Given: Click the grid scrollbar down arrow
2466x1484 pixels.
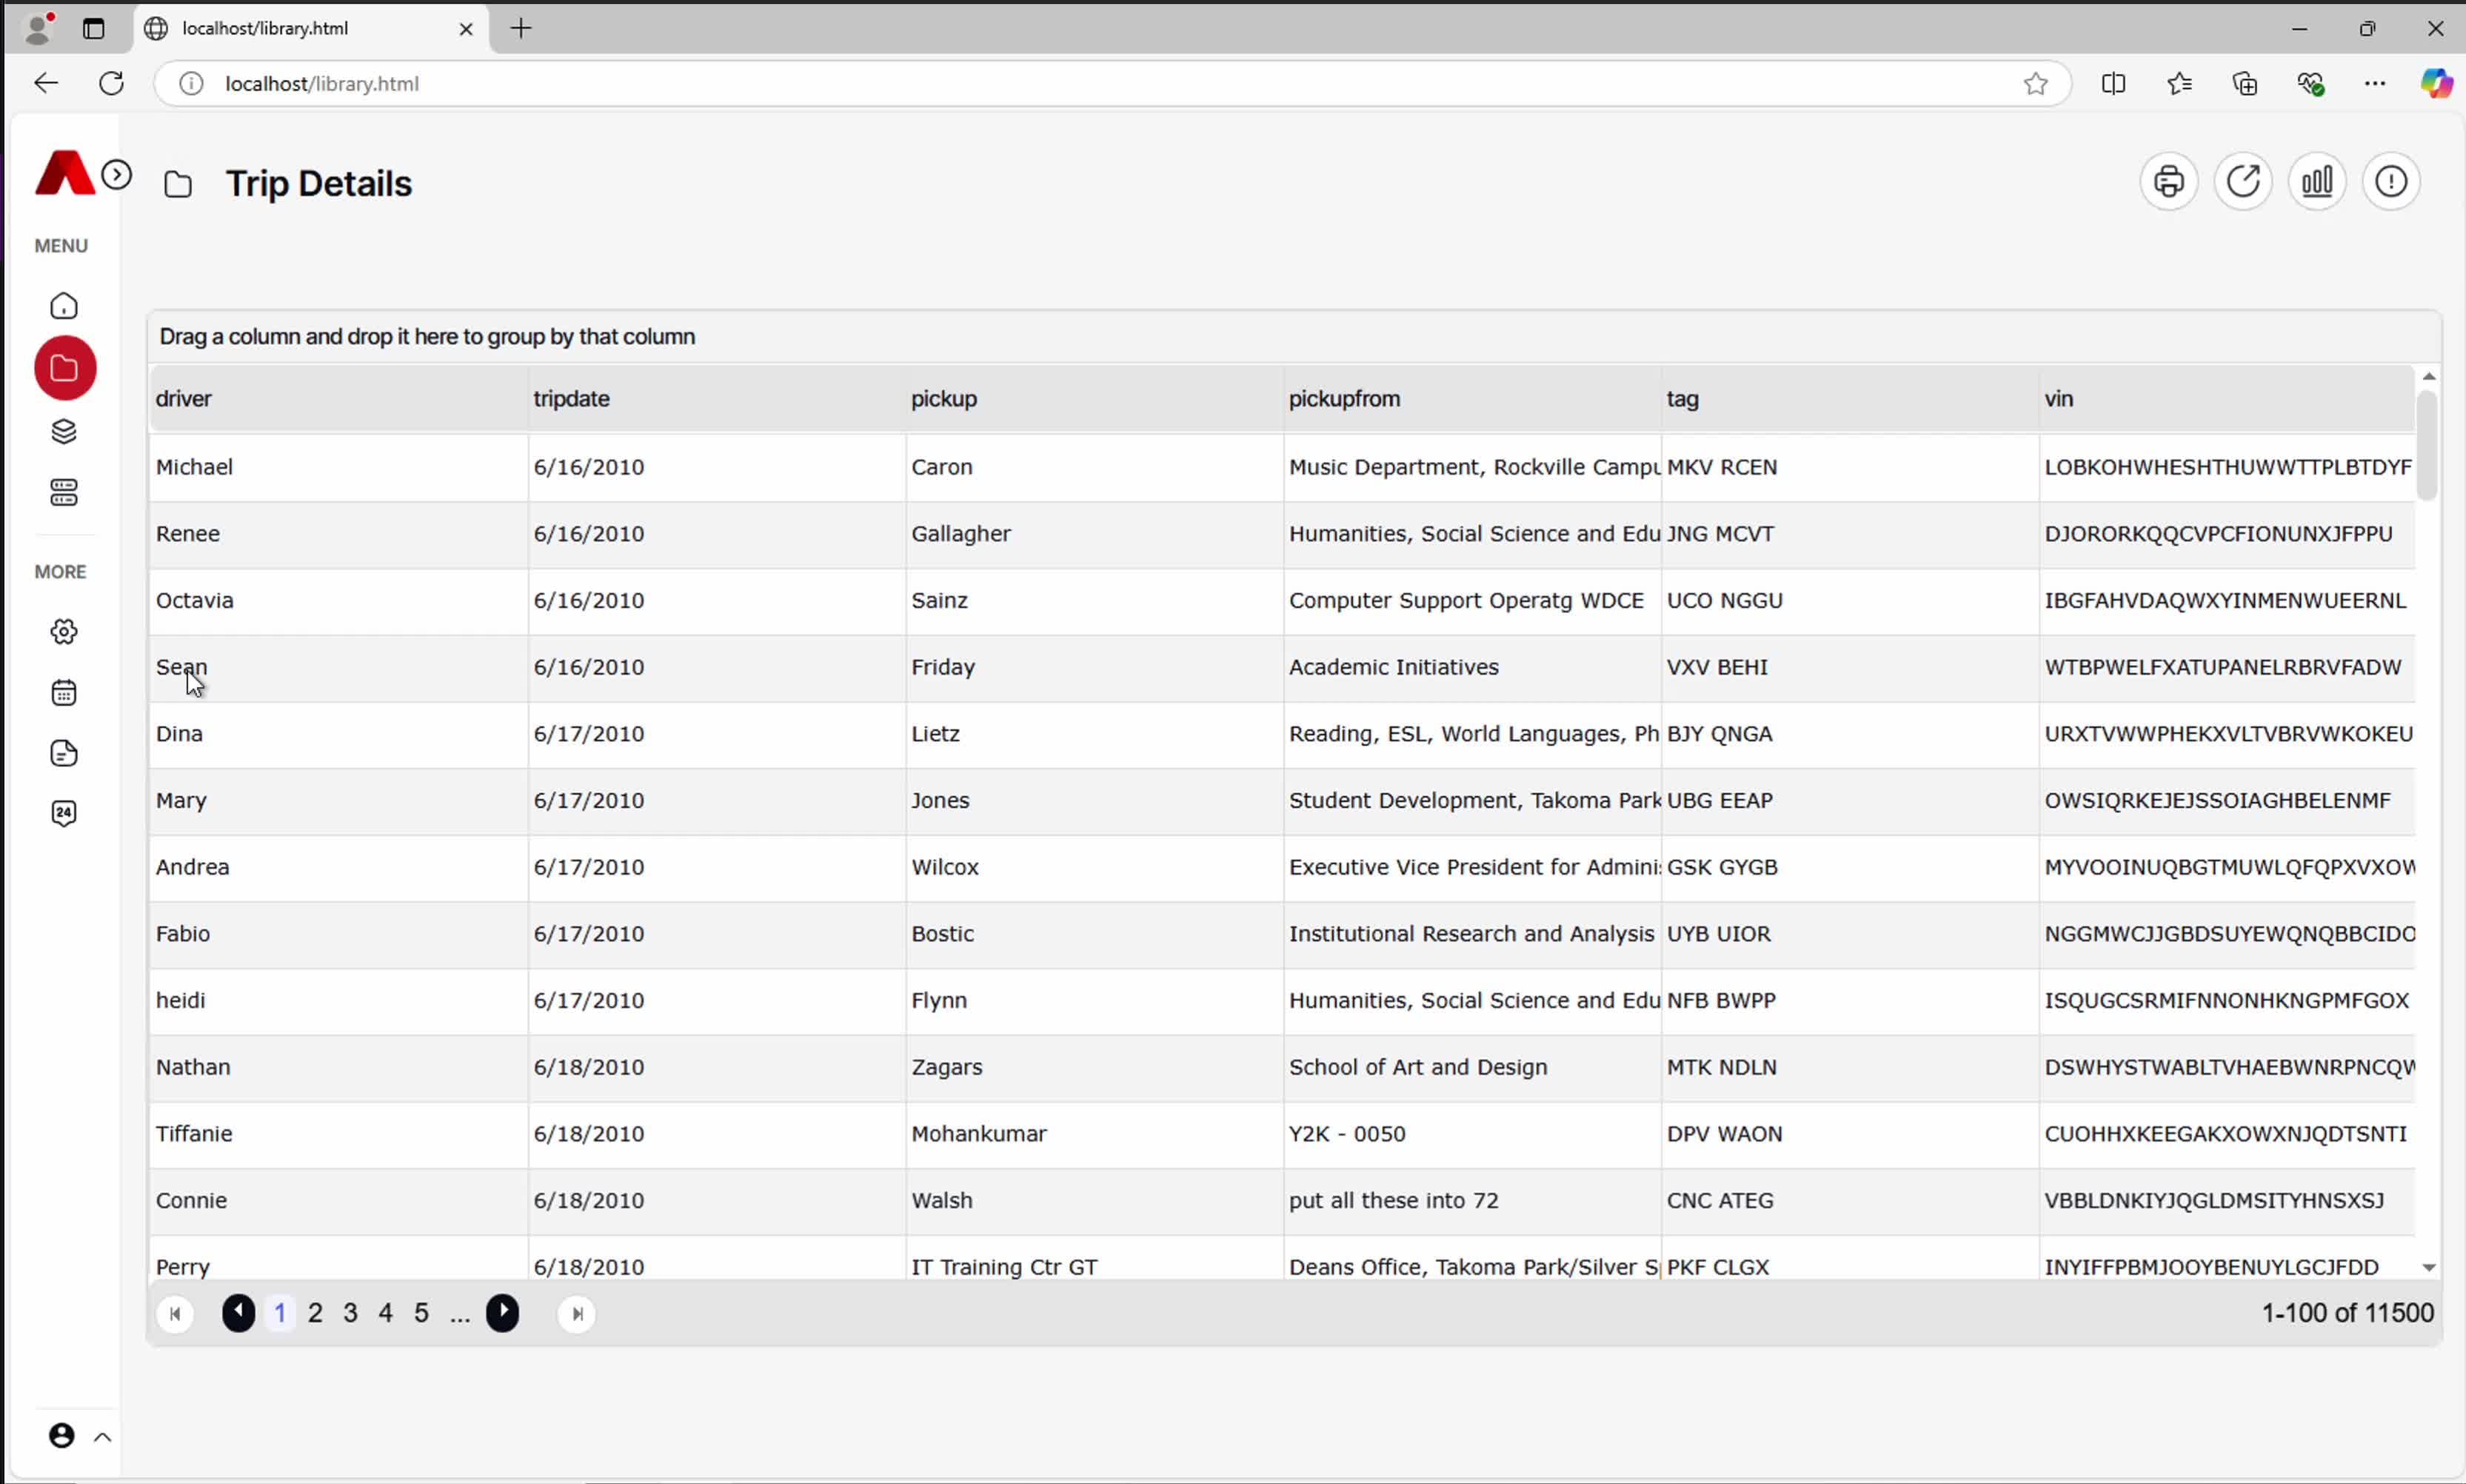Looking at the screenshot, I should click(2428, 1267).
